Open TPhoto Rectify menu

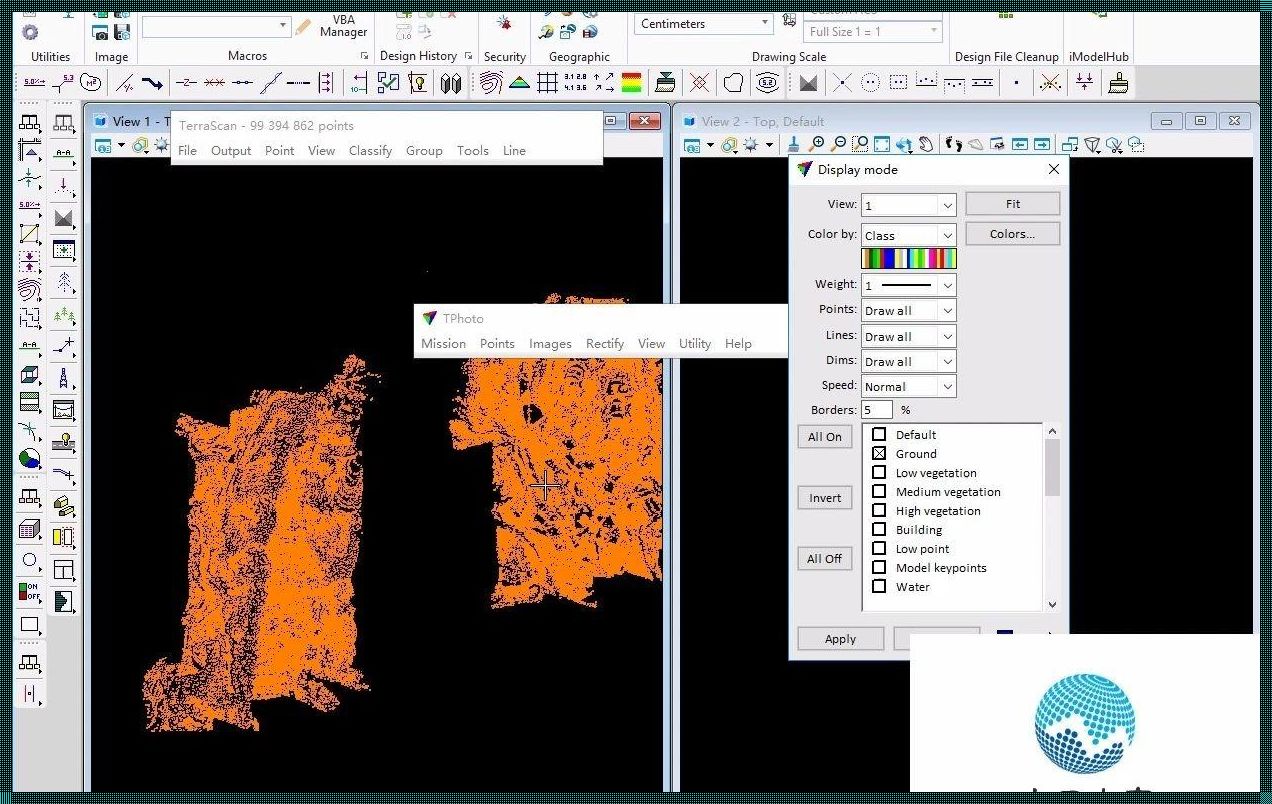point(605,343)
